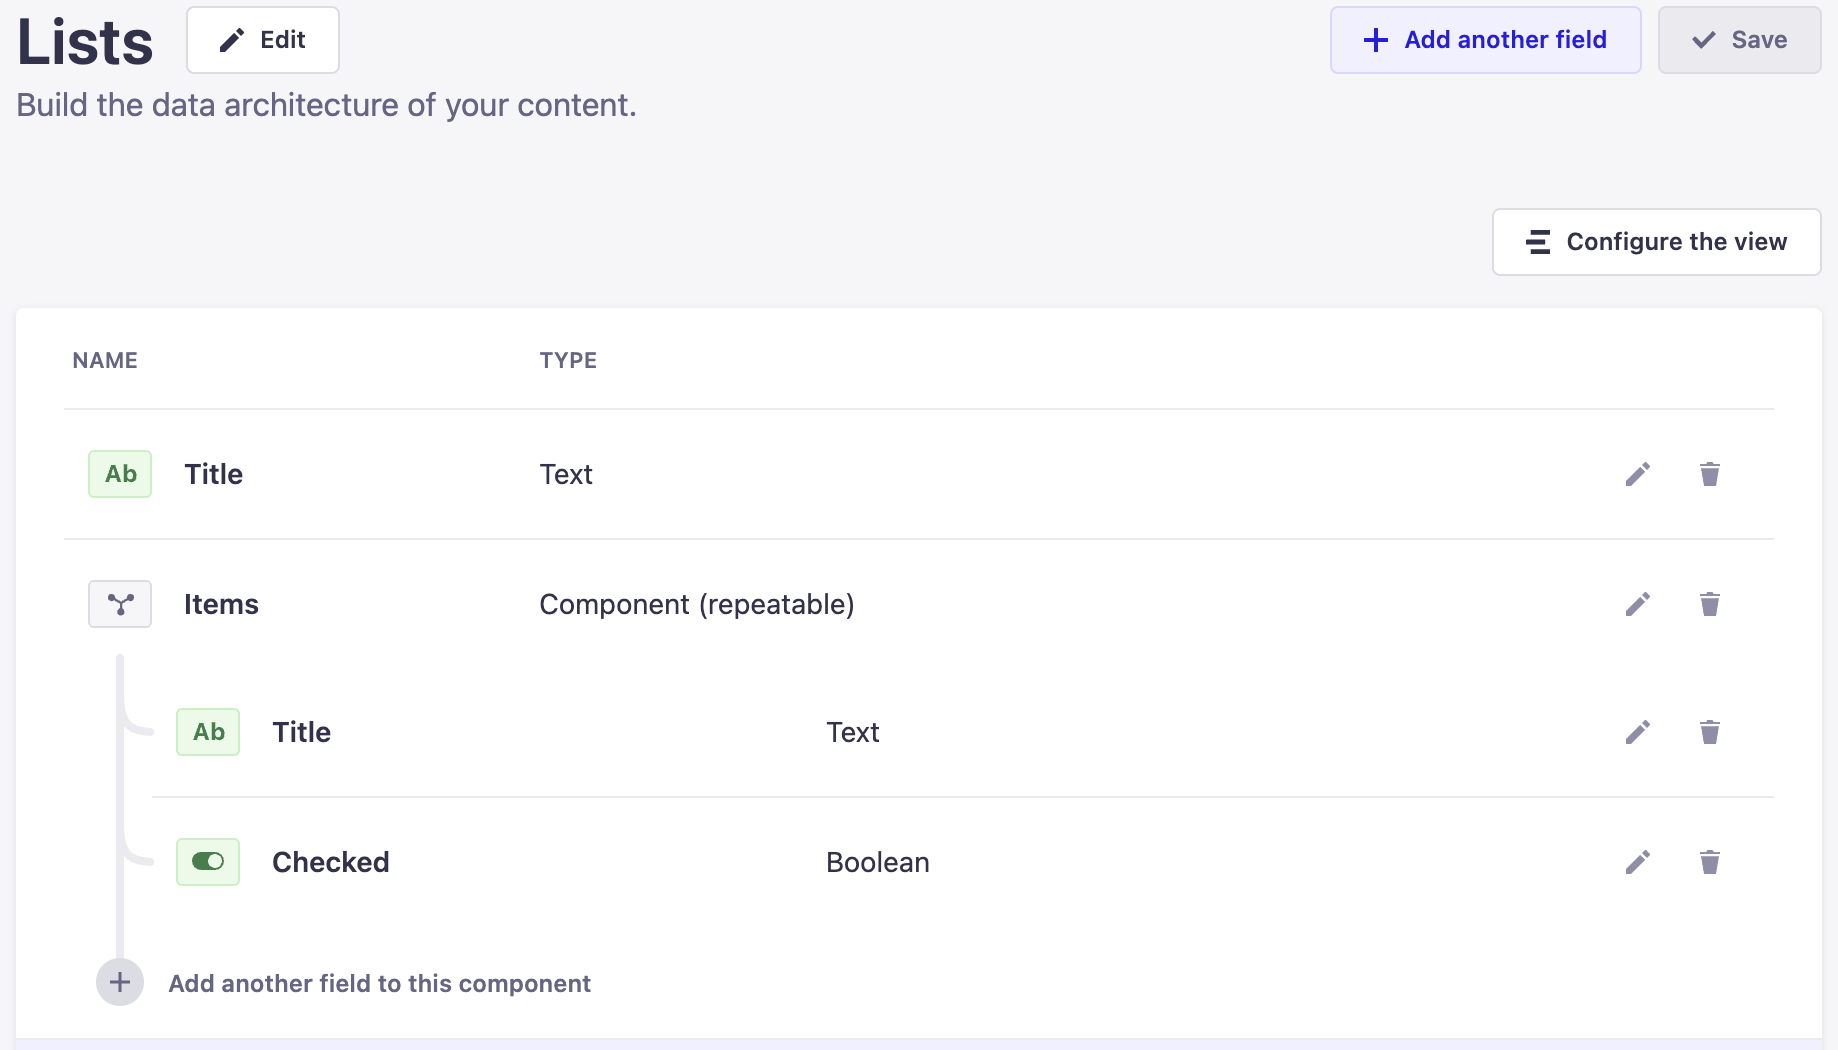Delete the top-level Title text field
The width and height of the screenshot is (1838, 1050).
pyautogui.click(x=1709, y=474)
